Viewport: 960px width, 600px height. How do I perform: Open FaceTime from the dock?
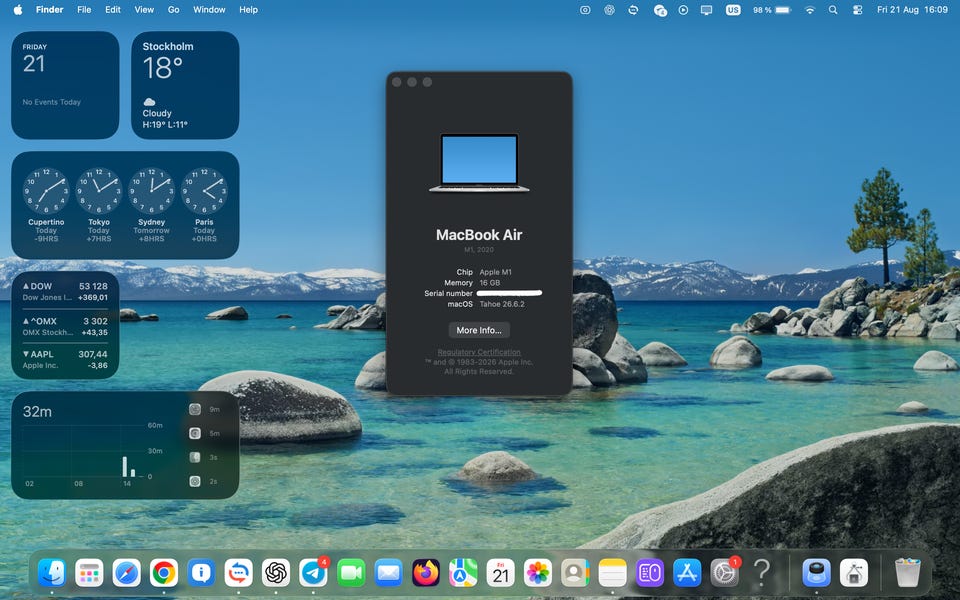point(351,573)
